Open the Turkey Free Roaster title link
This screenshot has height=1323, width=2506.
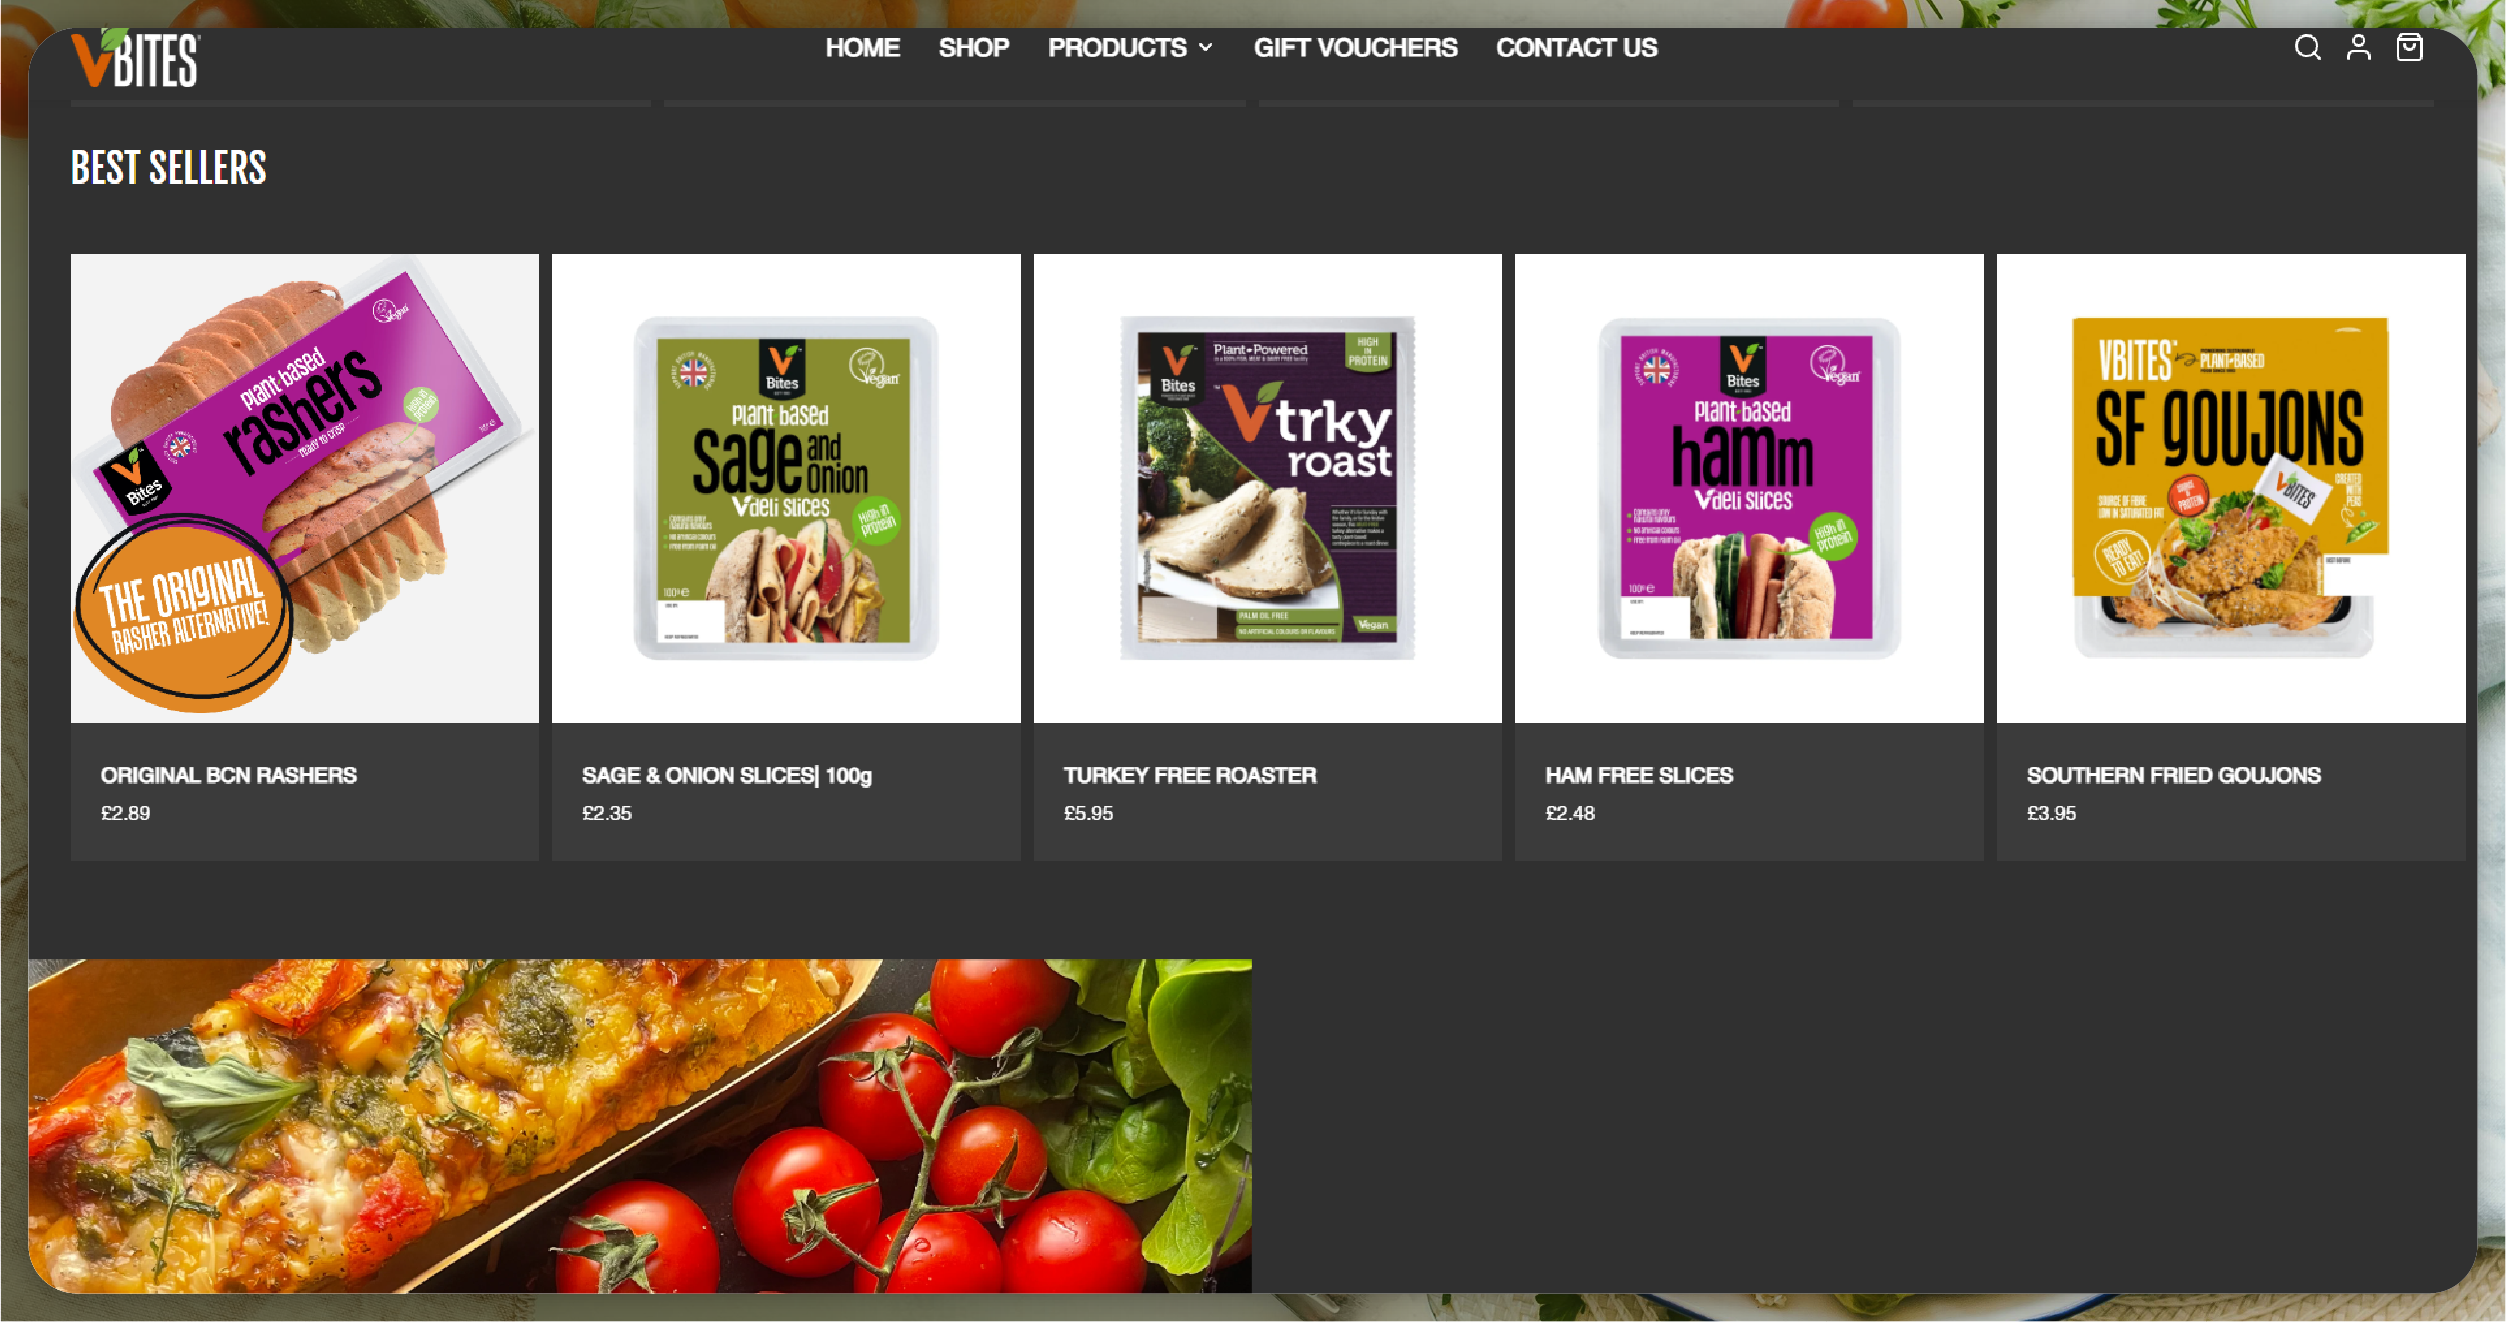[x=1190, y=775]
